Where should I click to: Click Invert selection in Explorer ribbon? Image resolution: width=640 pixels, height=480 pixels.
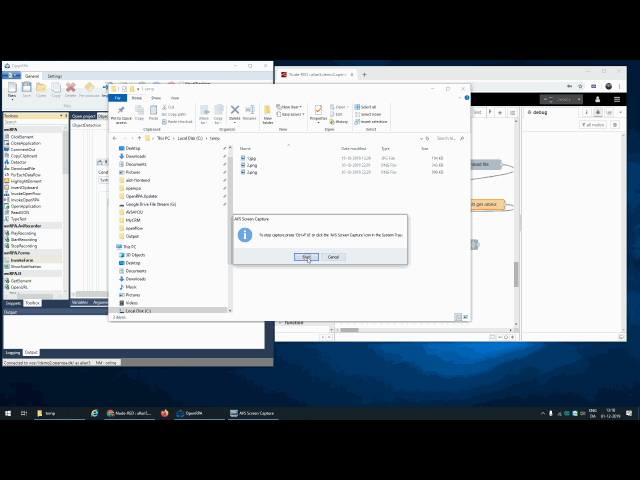[x=371, y=122]
